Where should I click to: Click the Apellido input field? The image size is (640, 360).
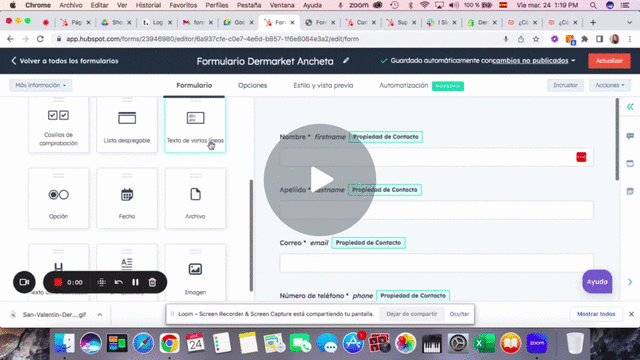click(x=436, y=210)
